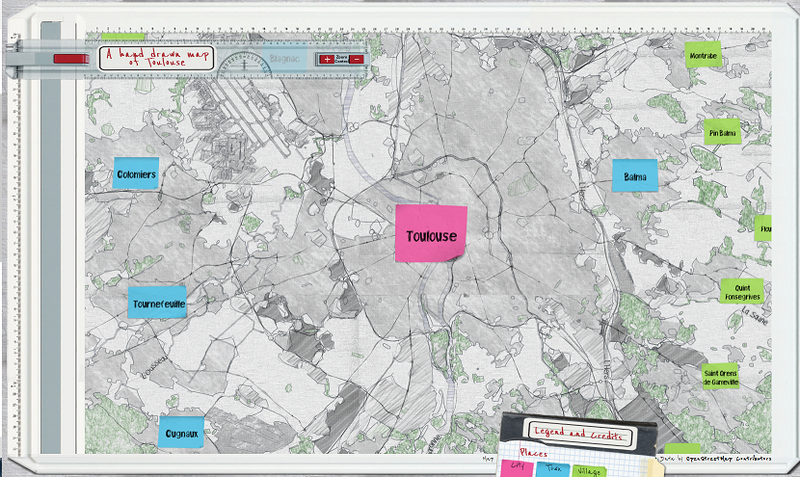Select the blue Colomiers sticky note
Viewport: 800px width, 477px height.
(136, 174)
